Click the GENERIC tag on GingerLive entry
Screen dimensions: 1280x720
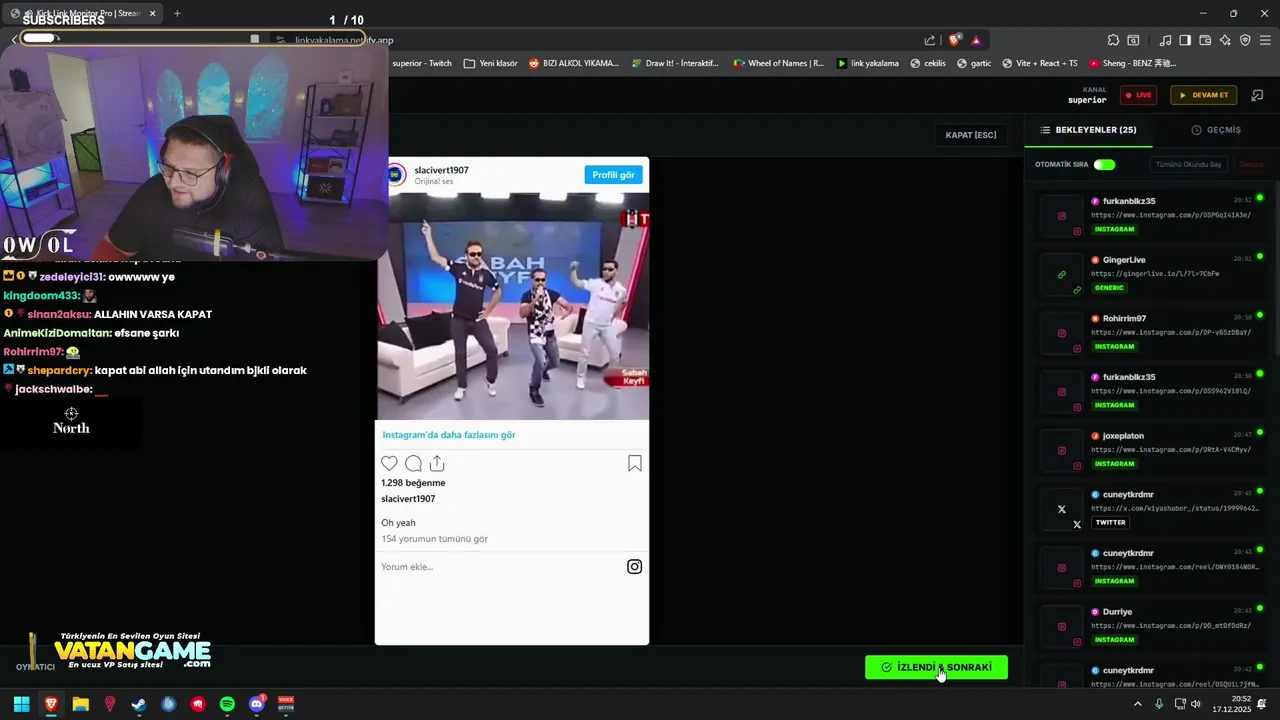click(x=1109, y=288)
